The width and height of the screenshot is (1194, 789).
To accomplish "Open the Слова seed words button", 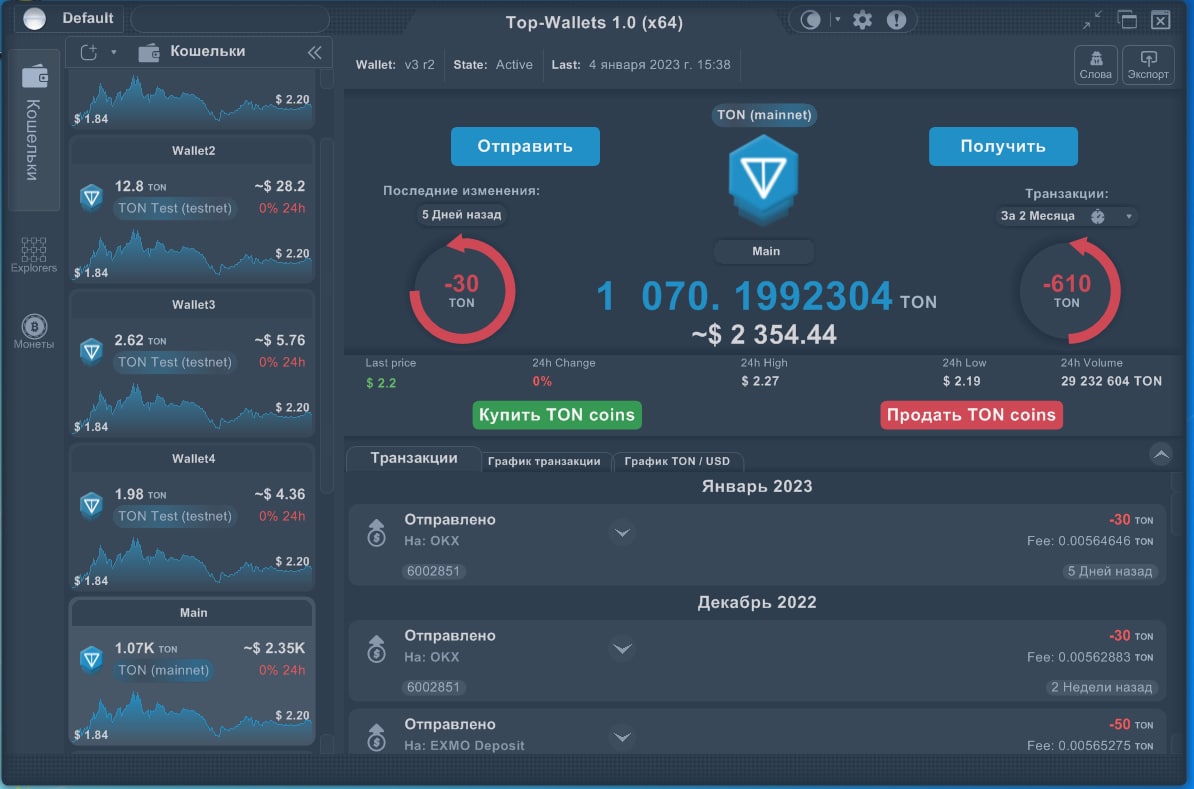I will tap(1096, 65).
